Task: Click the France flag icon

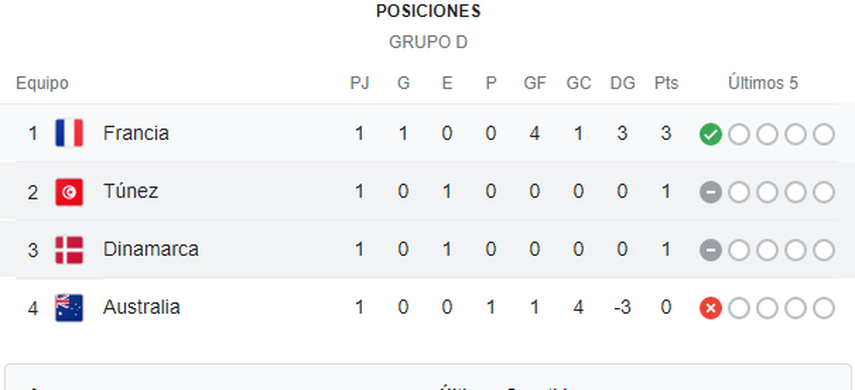Action: pyautogui.click(x=69, y=133)
